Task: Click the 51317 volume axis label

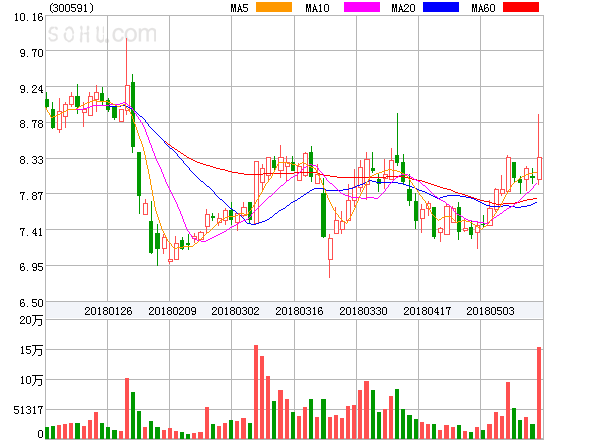Action: 28,410
